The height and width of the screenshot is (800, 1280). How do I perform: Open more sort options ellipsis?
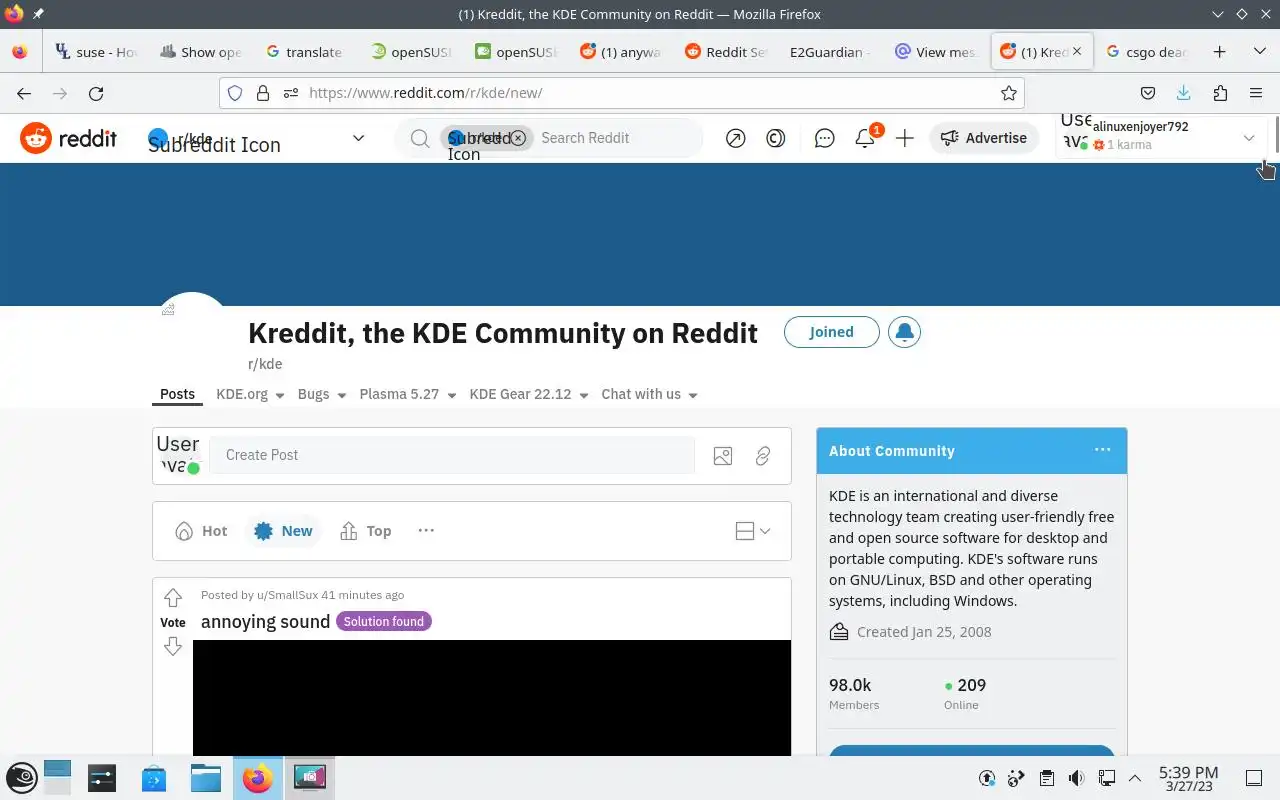click(426, 531)
